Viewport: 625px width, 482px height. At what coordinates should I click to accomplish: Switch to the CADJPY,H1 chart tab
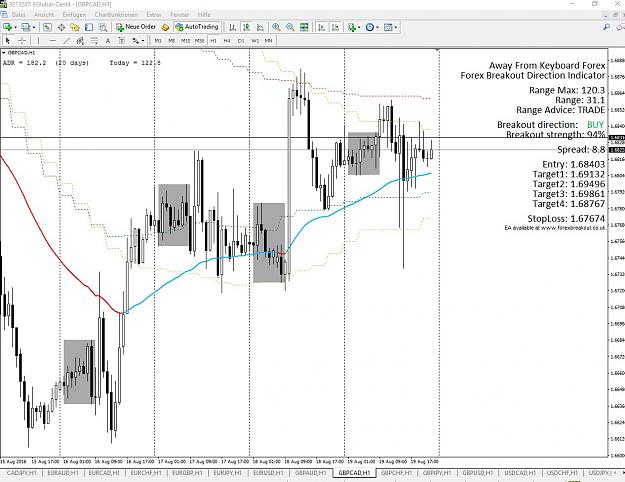[x=22, y=473]
